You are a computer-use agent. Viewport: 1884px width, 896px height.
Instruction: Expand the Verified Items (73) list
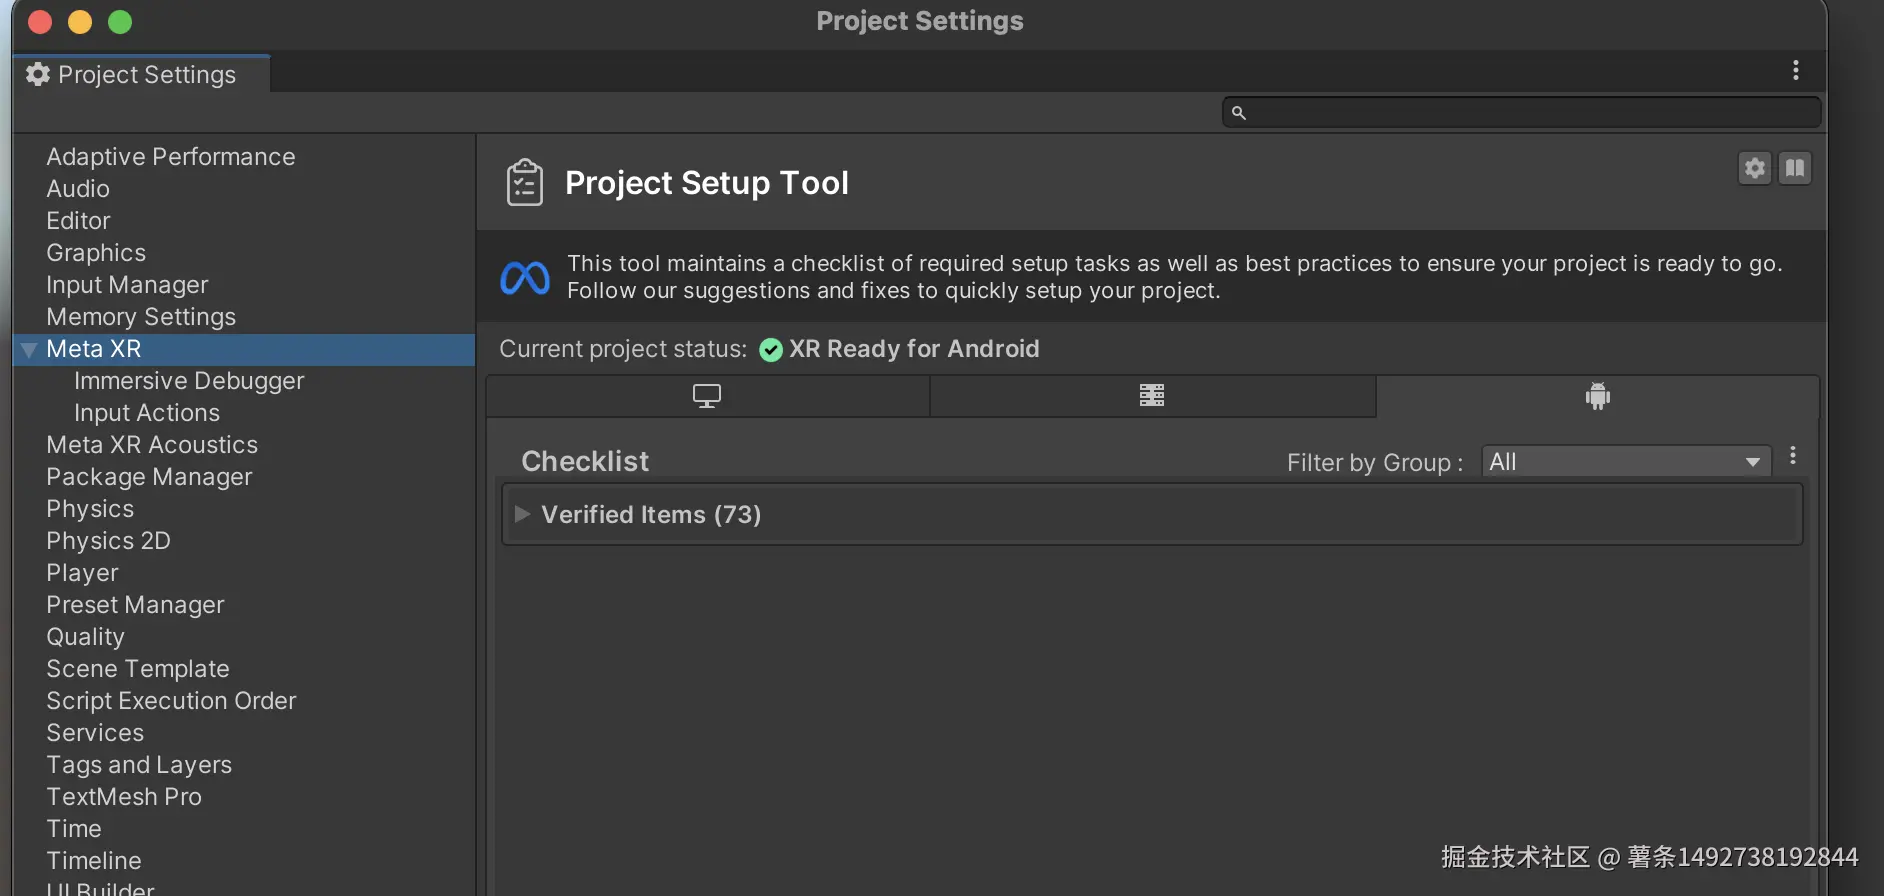[522, 514]
